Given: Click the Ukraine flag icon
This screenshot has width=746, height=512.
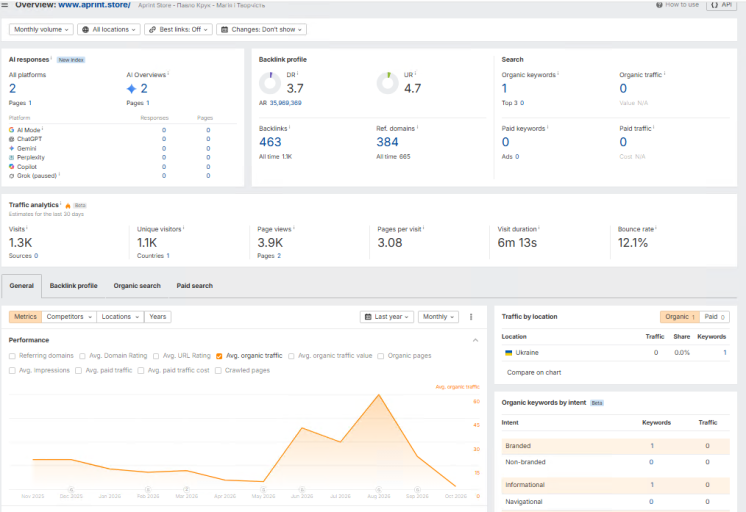Looking at the screenshot, I should 509,353.
